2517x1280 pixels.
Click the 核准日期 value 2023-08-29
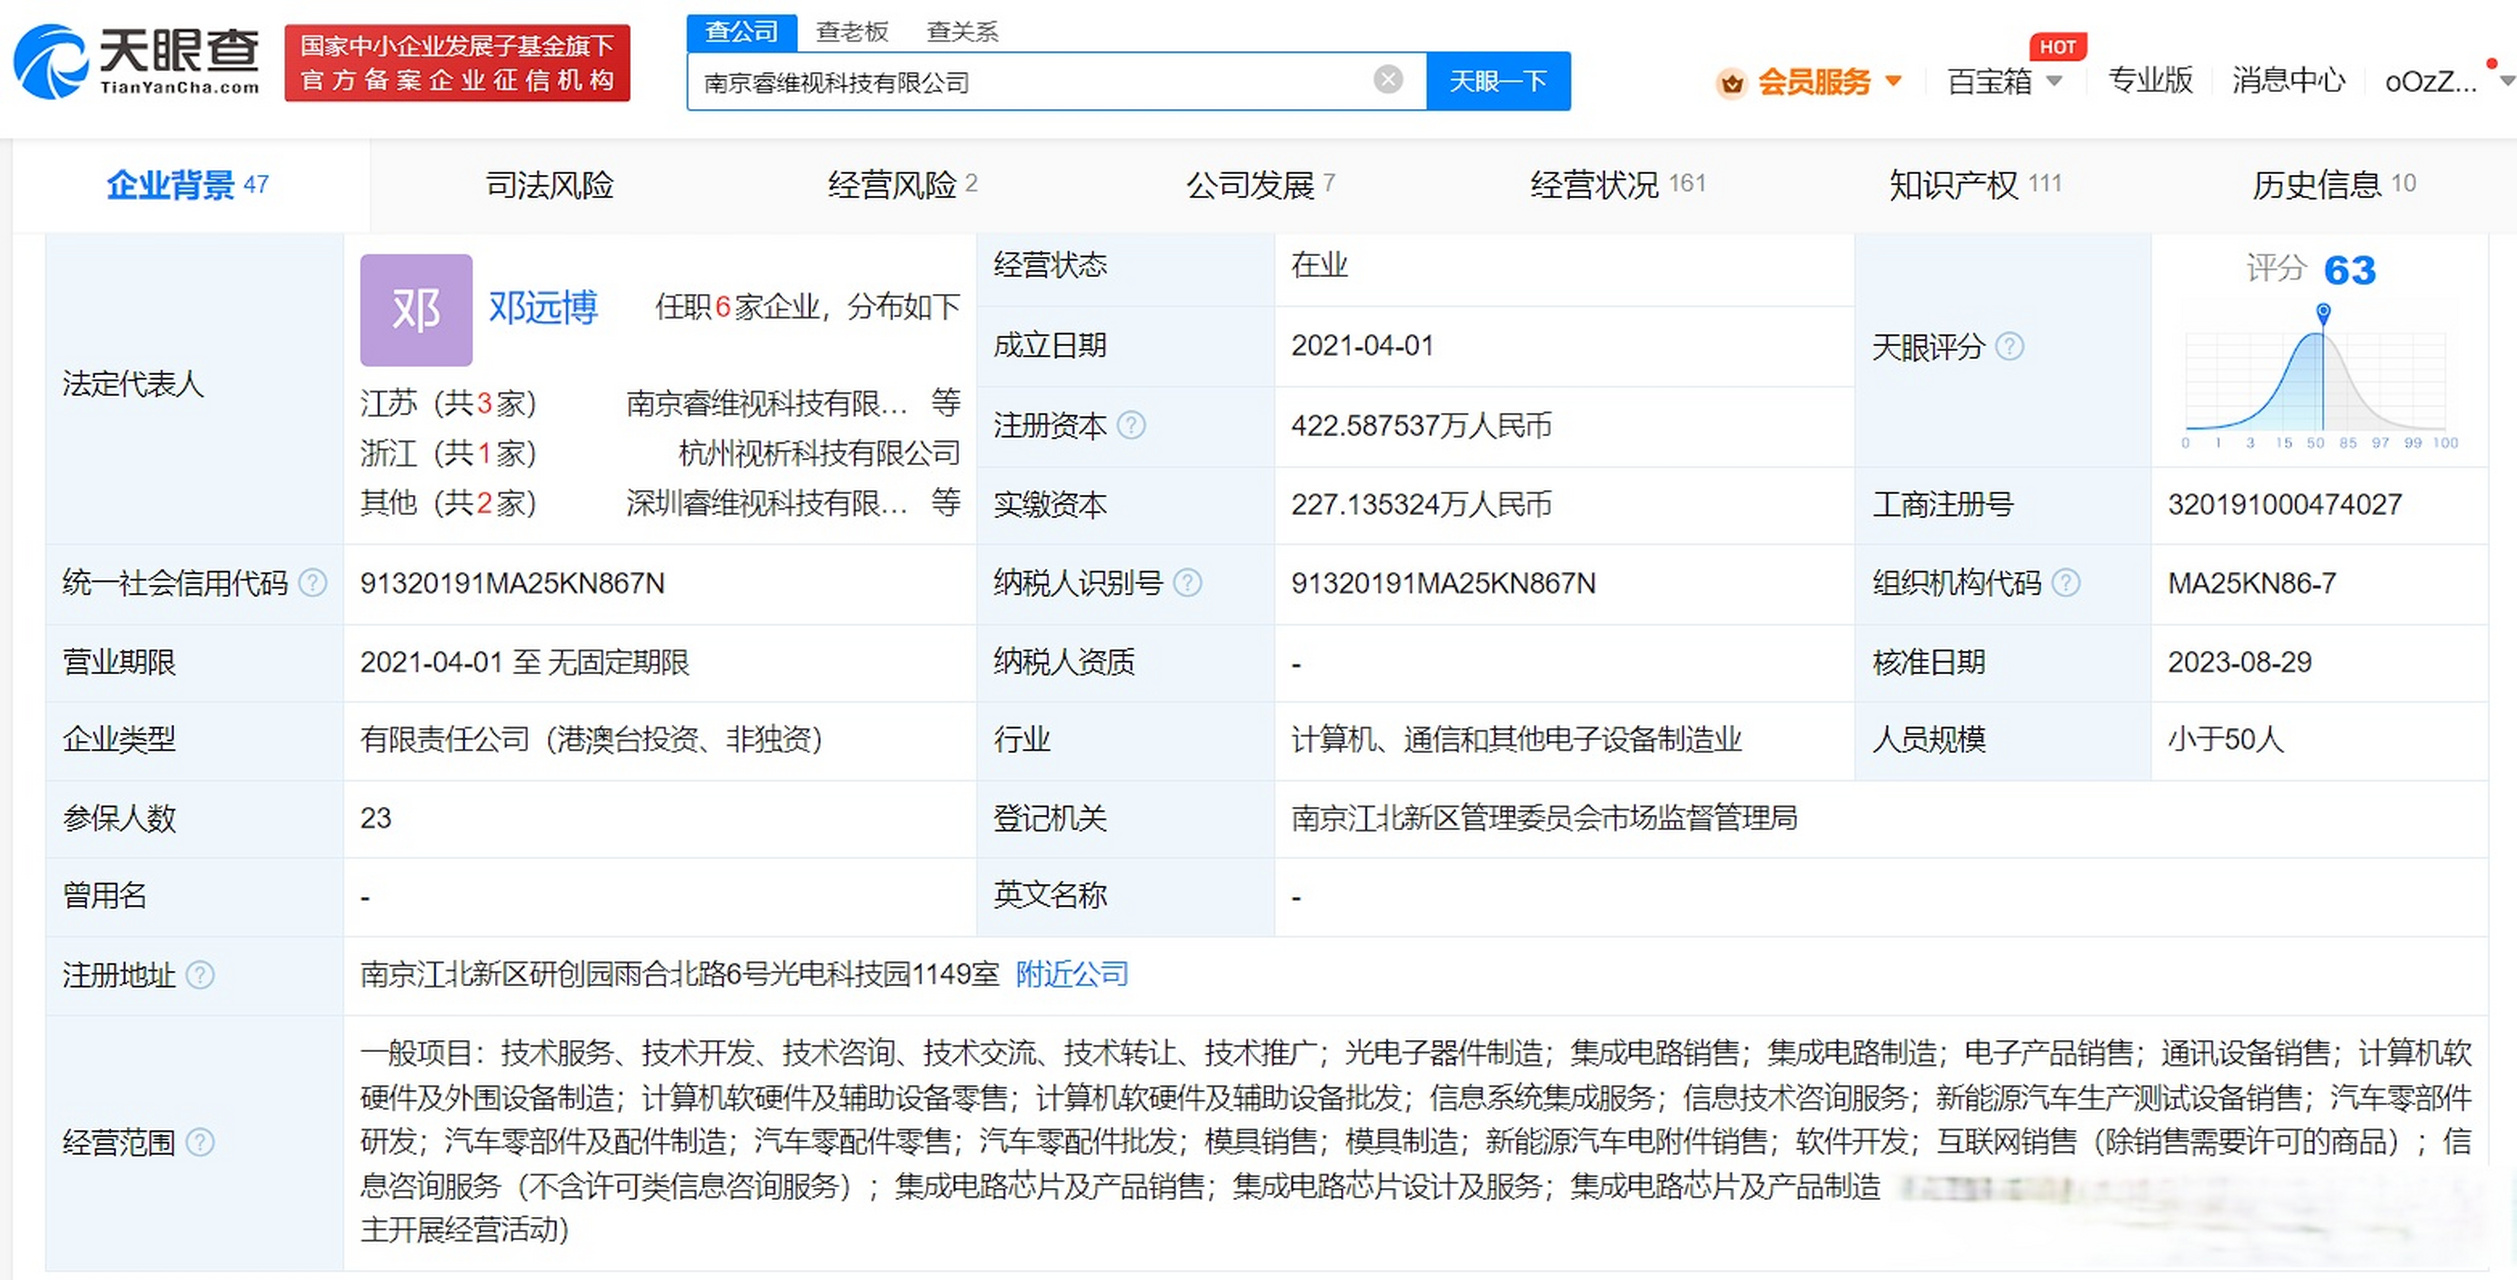[2239, 662]
